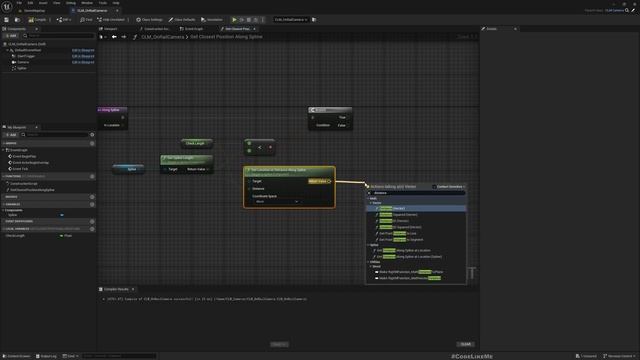Open the Help menu

(x=116, y=3)
